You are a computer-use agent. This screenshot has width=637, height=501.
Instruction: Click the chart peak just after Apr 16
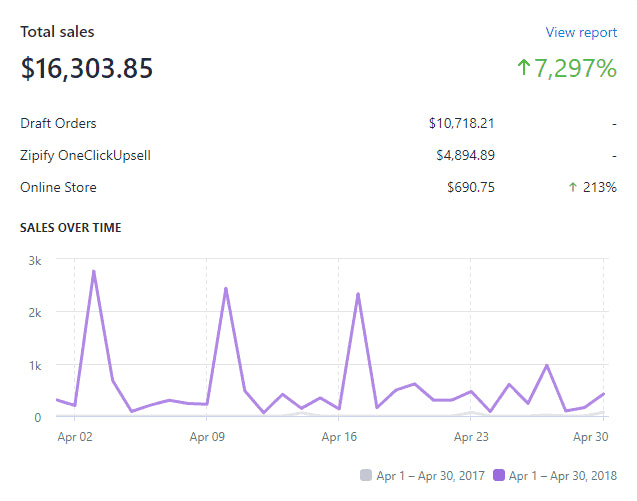pos(358,294)
